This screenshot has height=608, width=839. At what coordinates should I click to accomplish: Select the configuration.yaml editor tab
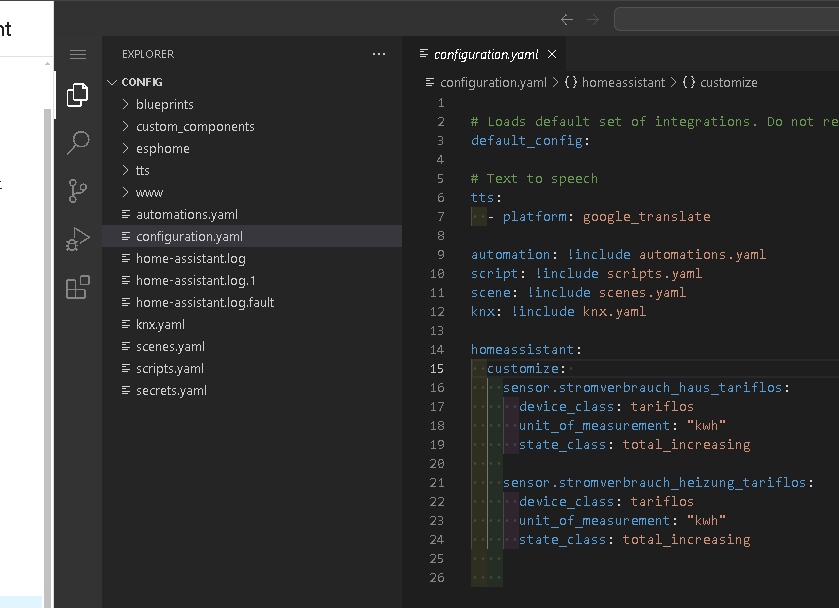tap(486, 54)
